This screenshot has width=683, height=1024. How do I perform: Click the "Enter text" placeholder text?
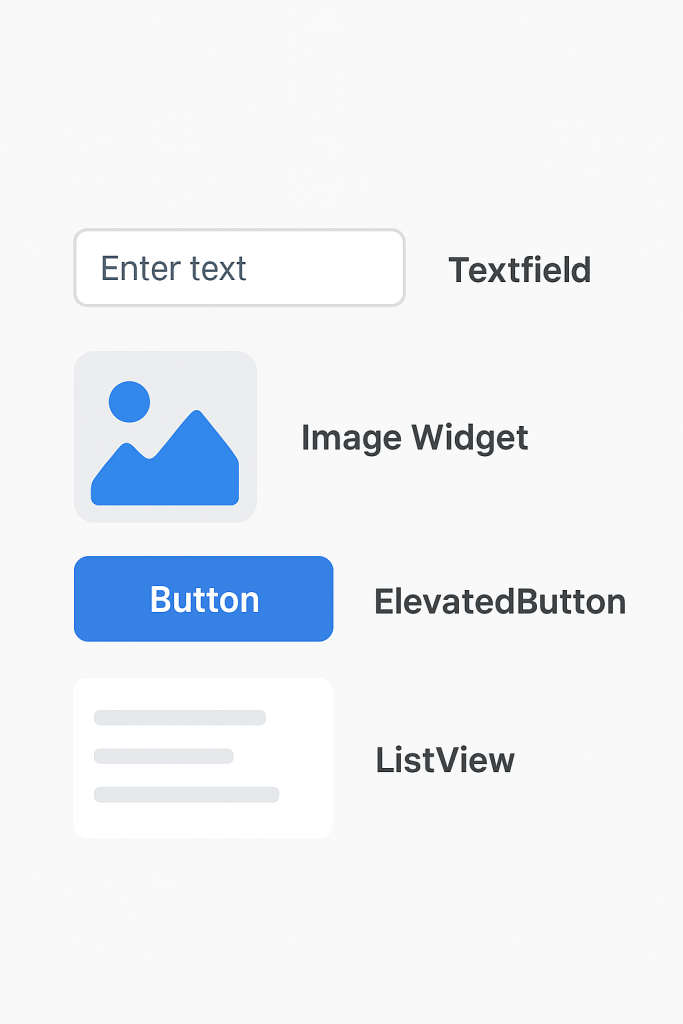(173, 268)
